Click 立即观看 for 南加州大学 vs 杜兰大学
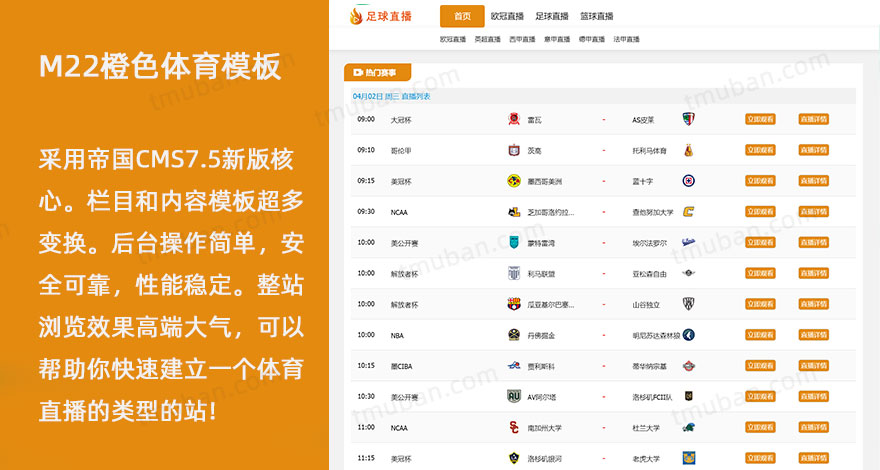Screen dimensions: 880x470 (x=760, y=427)
